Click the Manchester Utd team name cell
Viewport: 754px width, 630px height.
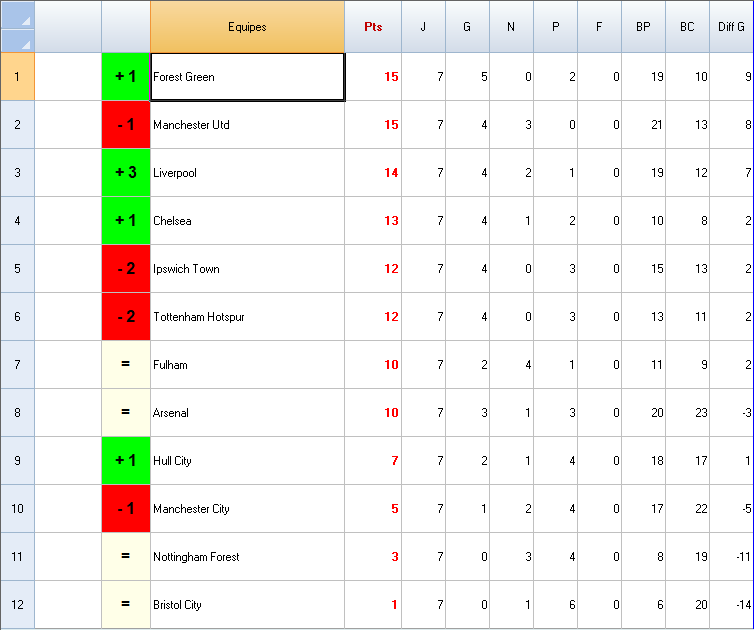pos(247,125)
